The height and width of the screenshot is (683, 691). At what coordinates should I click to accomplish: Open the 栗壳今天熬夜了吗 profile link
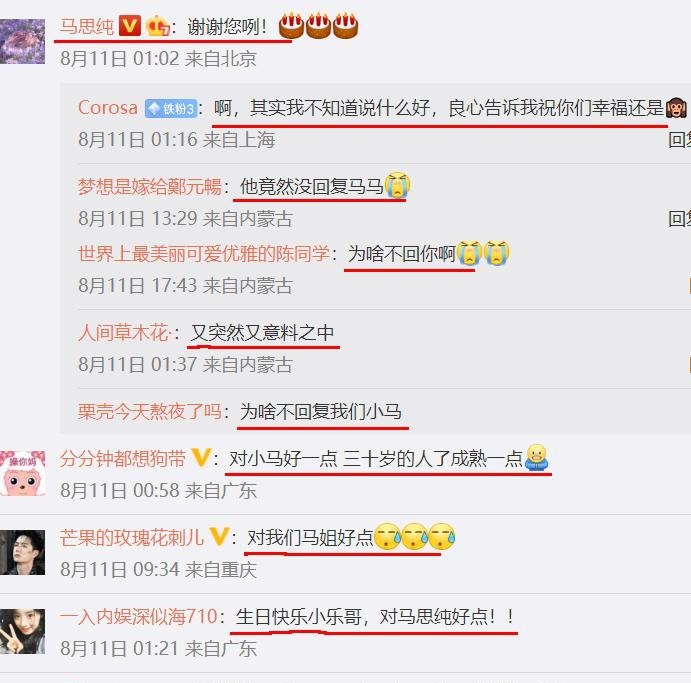(x=150, y=412)
